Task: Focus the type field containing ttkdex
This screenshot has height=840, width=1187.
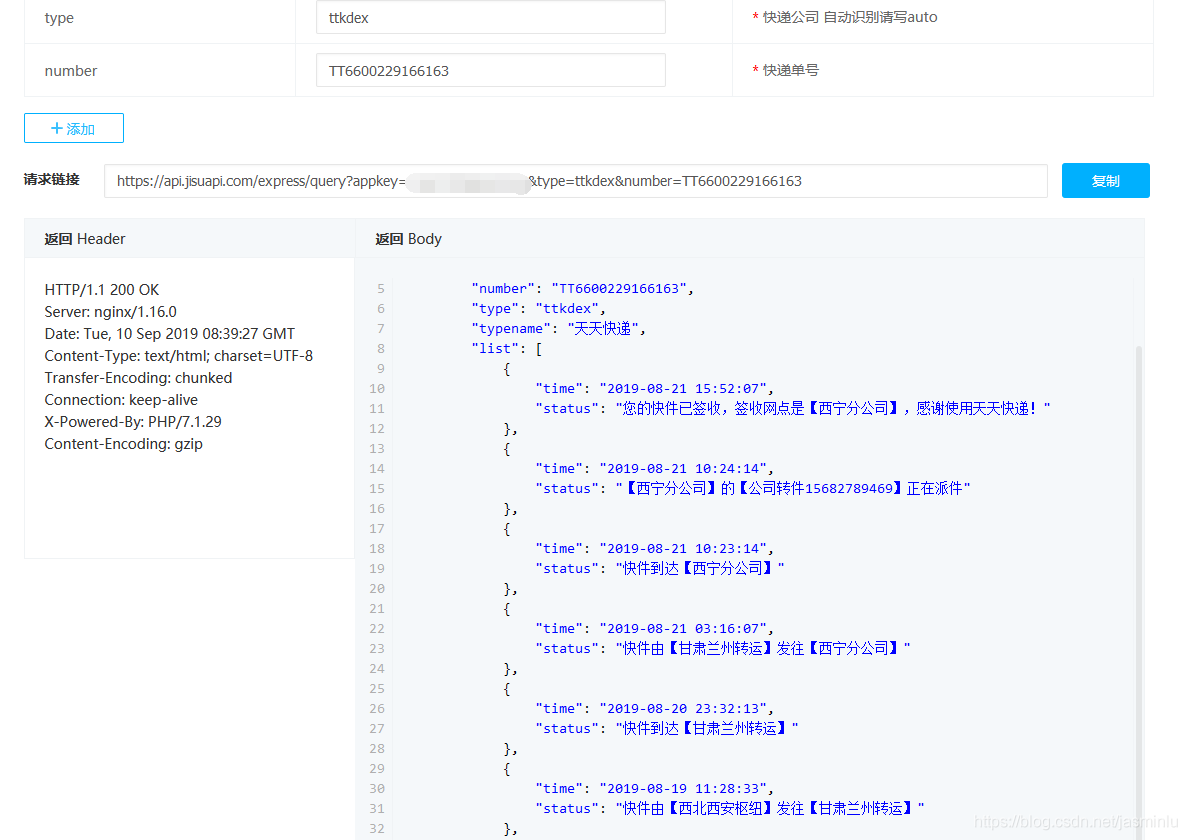Action: [x=490, y=18]
